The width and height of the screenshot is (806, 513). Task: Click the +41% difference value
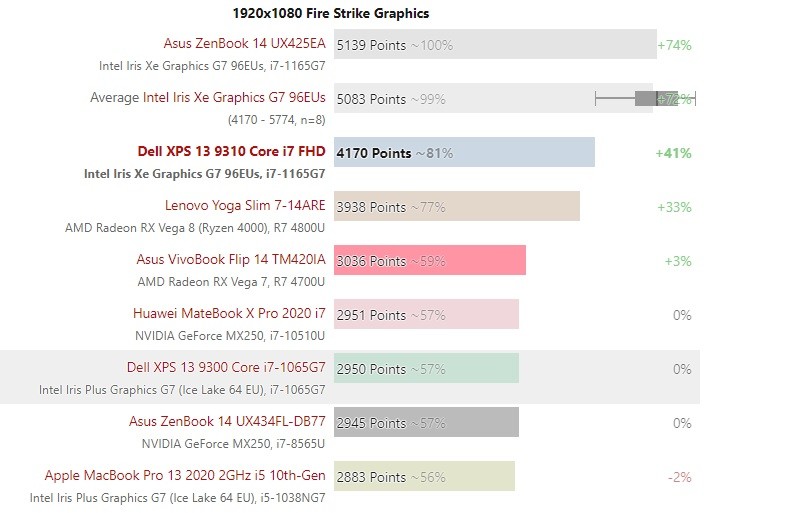[673, 153]
